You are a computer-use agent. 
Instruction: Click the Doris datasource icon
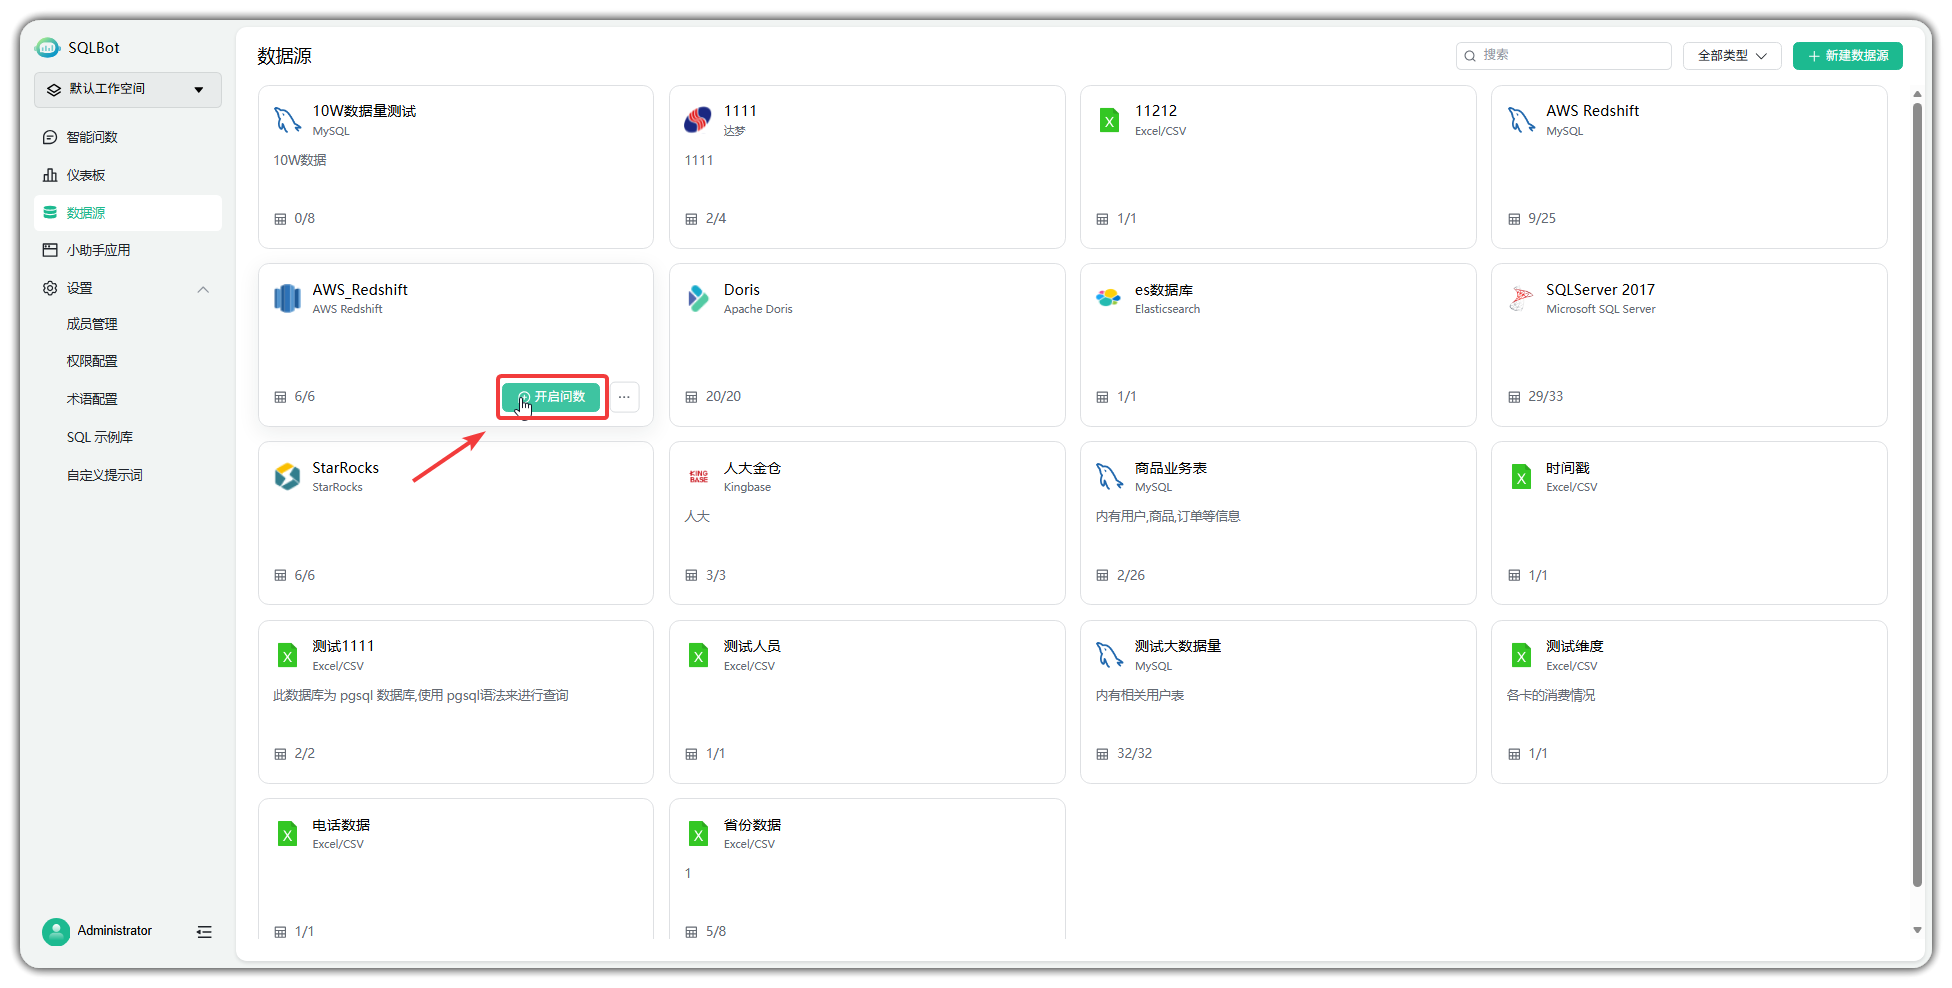tap(698, 298)
